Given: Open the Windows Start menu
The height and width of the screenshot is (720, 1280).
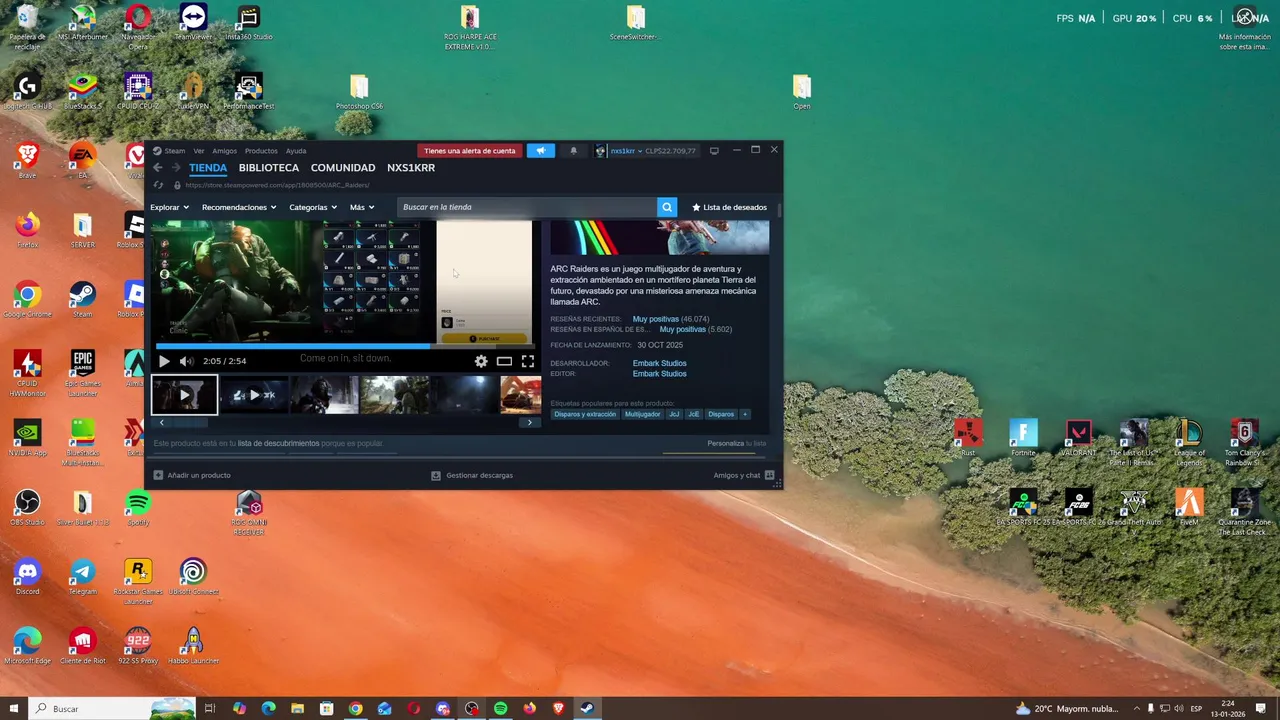Looking at the screenshot, I should pos(13,709).
